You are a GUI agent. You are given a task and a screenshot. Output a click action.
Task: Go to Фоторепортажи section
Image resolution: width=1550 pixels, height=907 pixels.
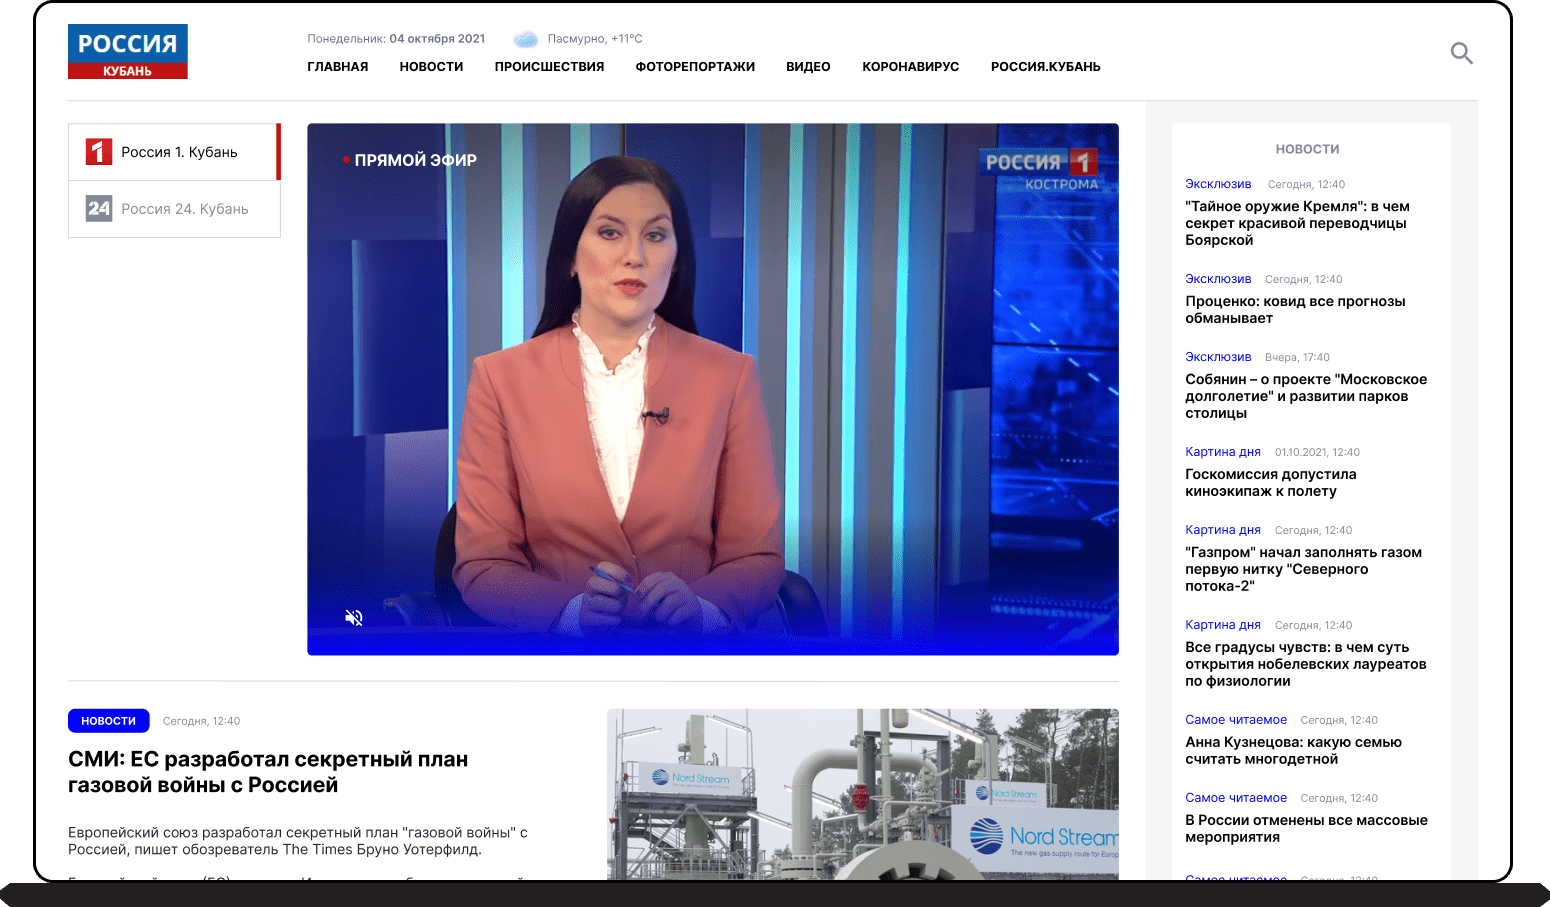pyautogui.click(x=695, y=67)
